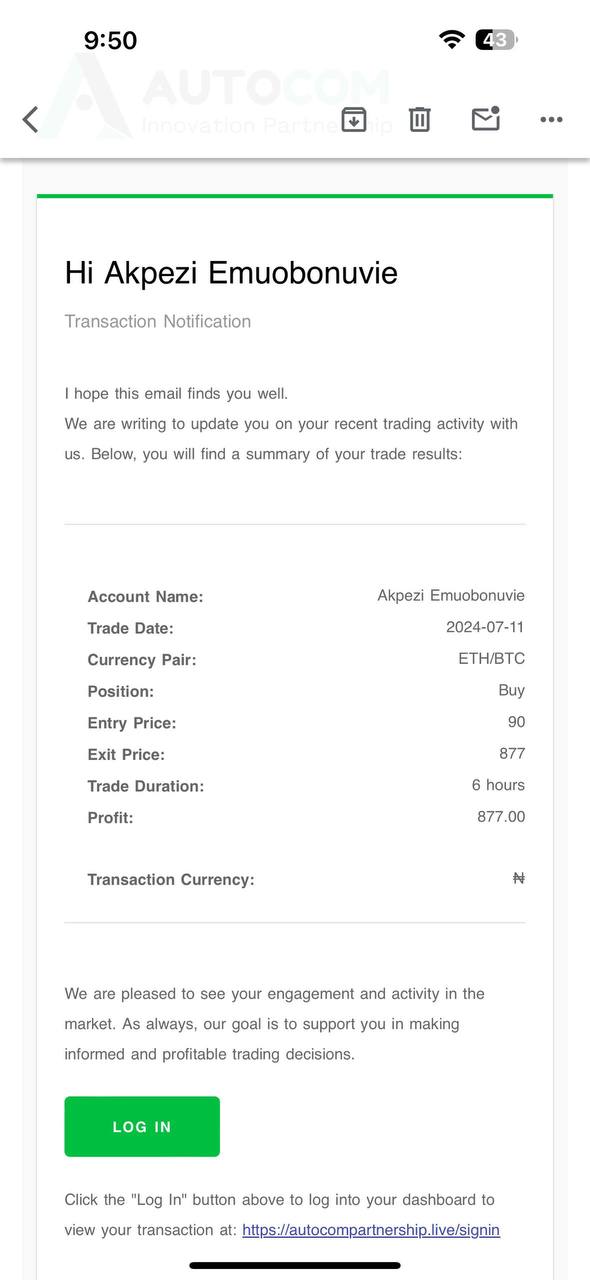Tap the Naira currency symbol
Screen dimensions: 590x1280
coord(518,878)
